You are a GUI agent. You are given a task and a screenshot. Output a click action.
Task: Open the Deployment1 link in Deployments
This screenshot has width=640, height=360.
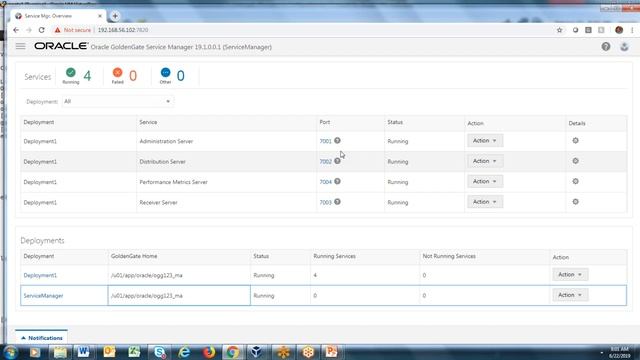tap(40, 275)
